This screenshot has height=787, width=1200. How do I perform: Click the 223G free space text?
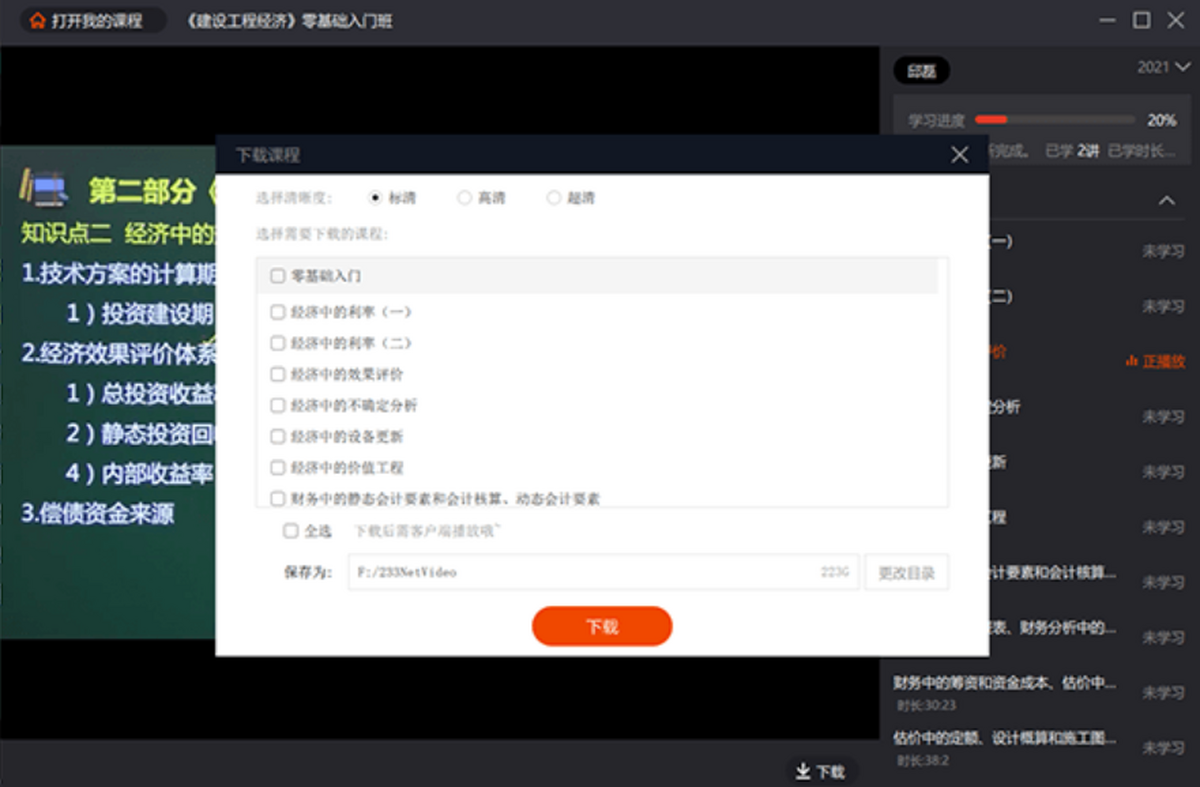(x=835, y=572)
